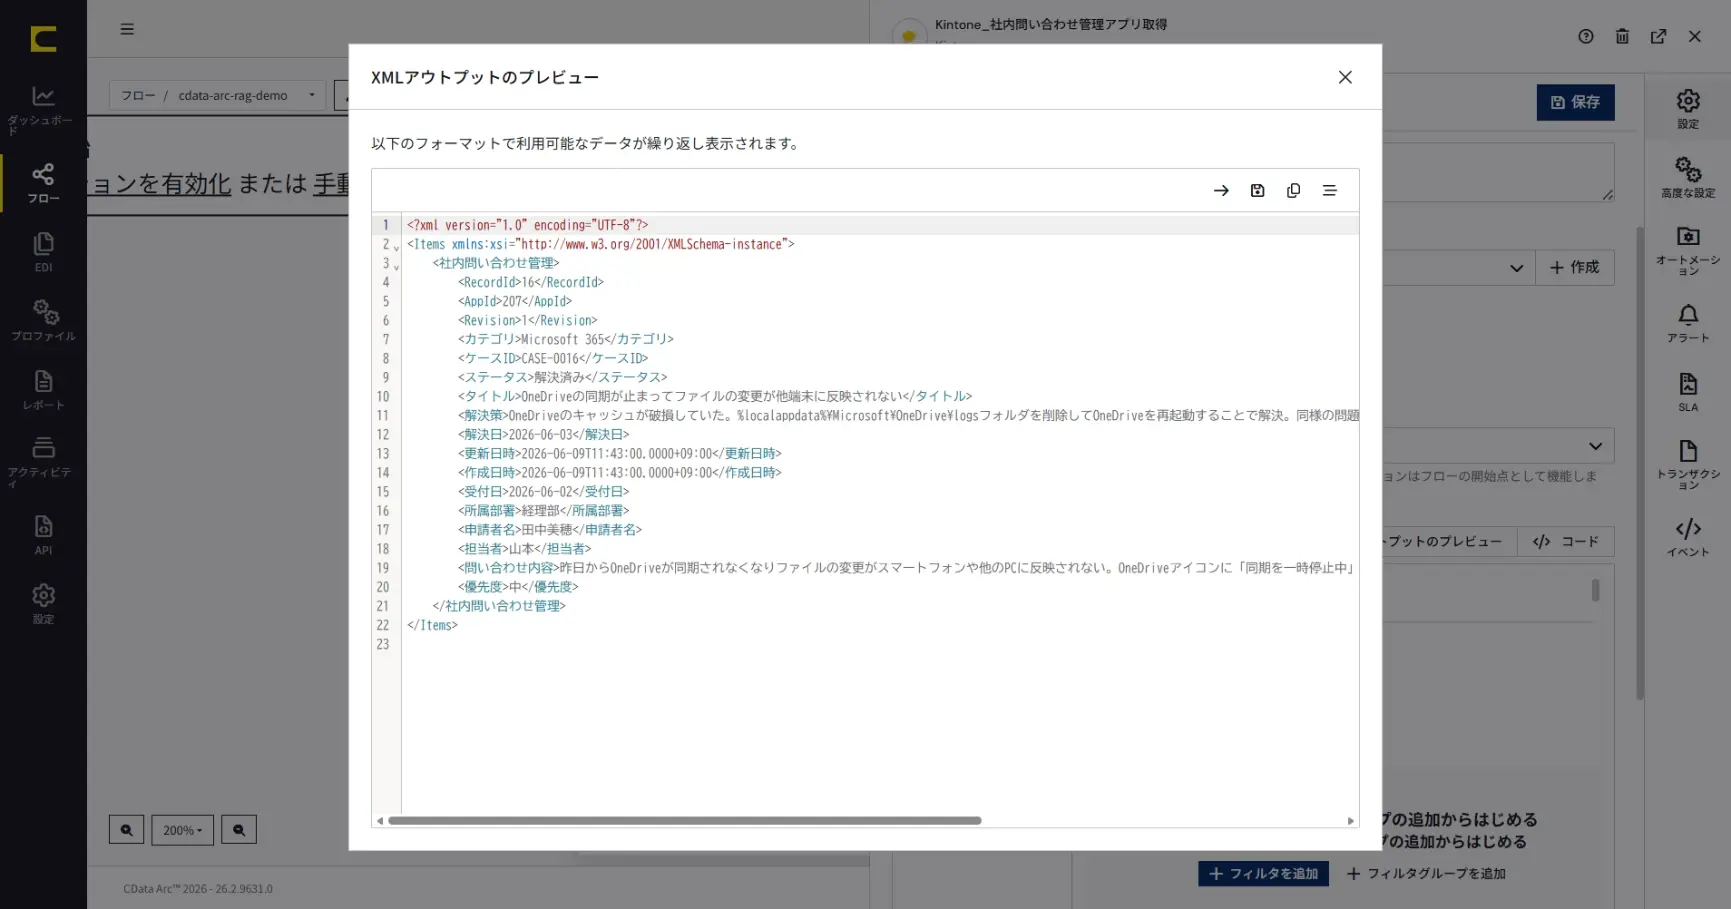Switch to the output preview button
The image size is (1731, 909).
coord(1450,542)
